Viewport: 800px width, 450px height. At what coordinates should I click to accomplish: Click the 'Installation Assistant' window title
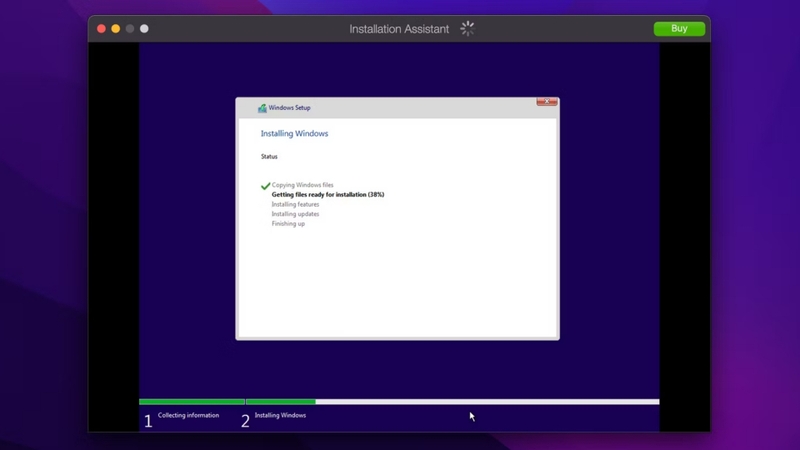pyautogui.click(x=399, y=29)
